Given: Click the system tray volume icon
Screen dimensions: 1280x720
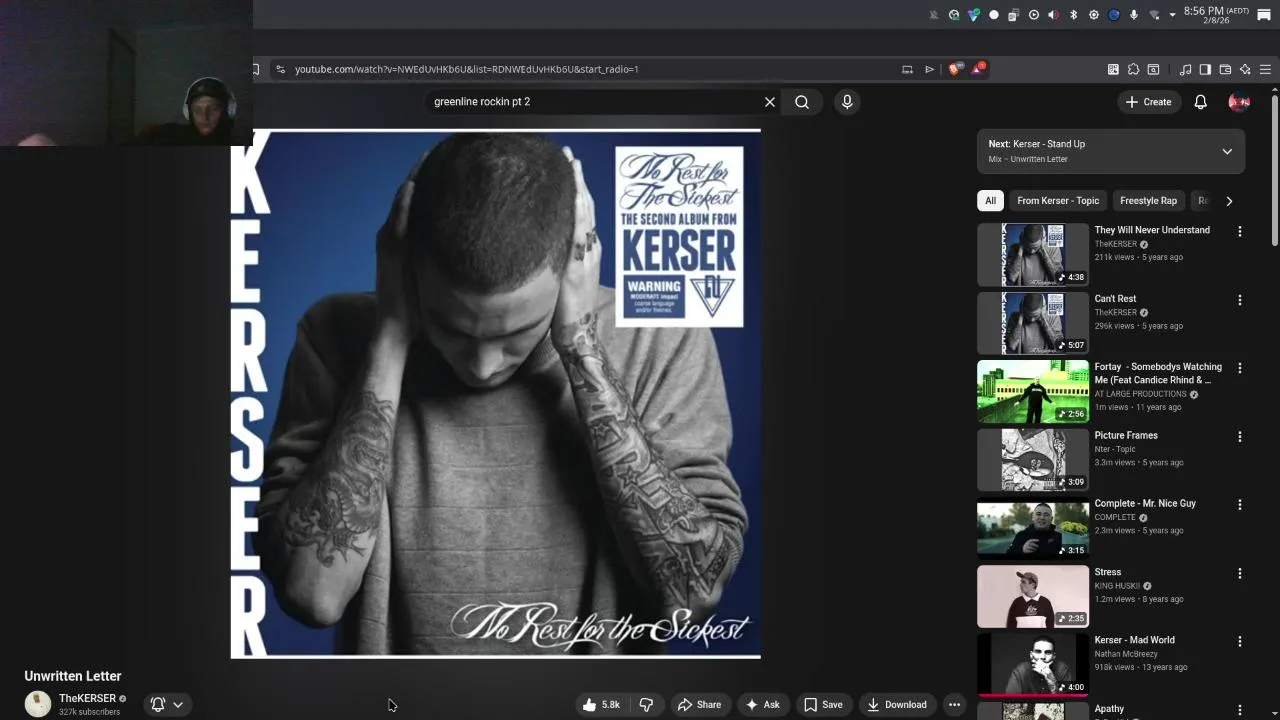Looking at the screenshot, I should click(1053, 15).
